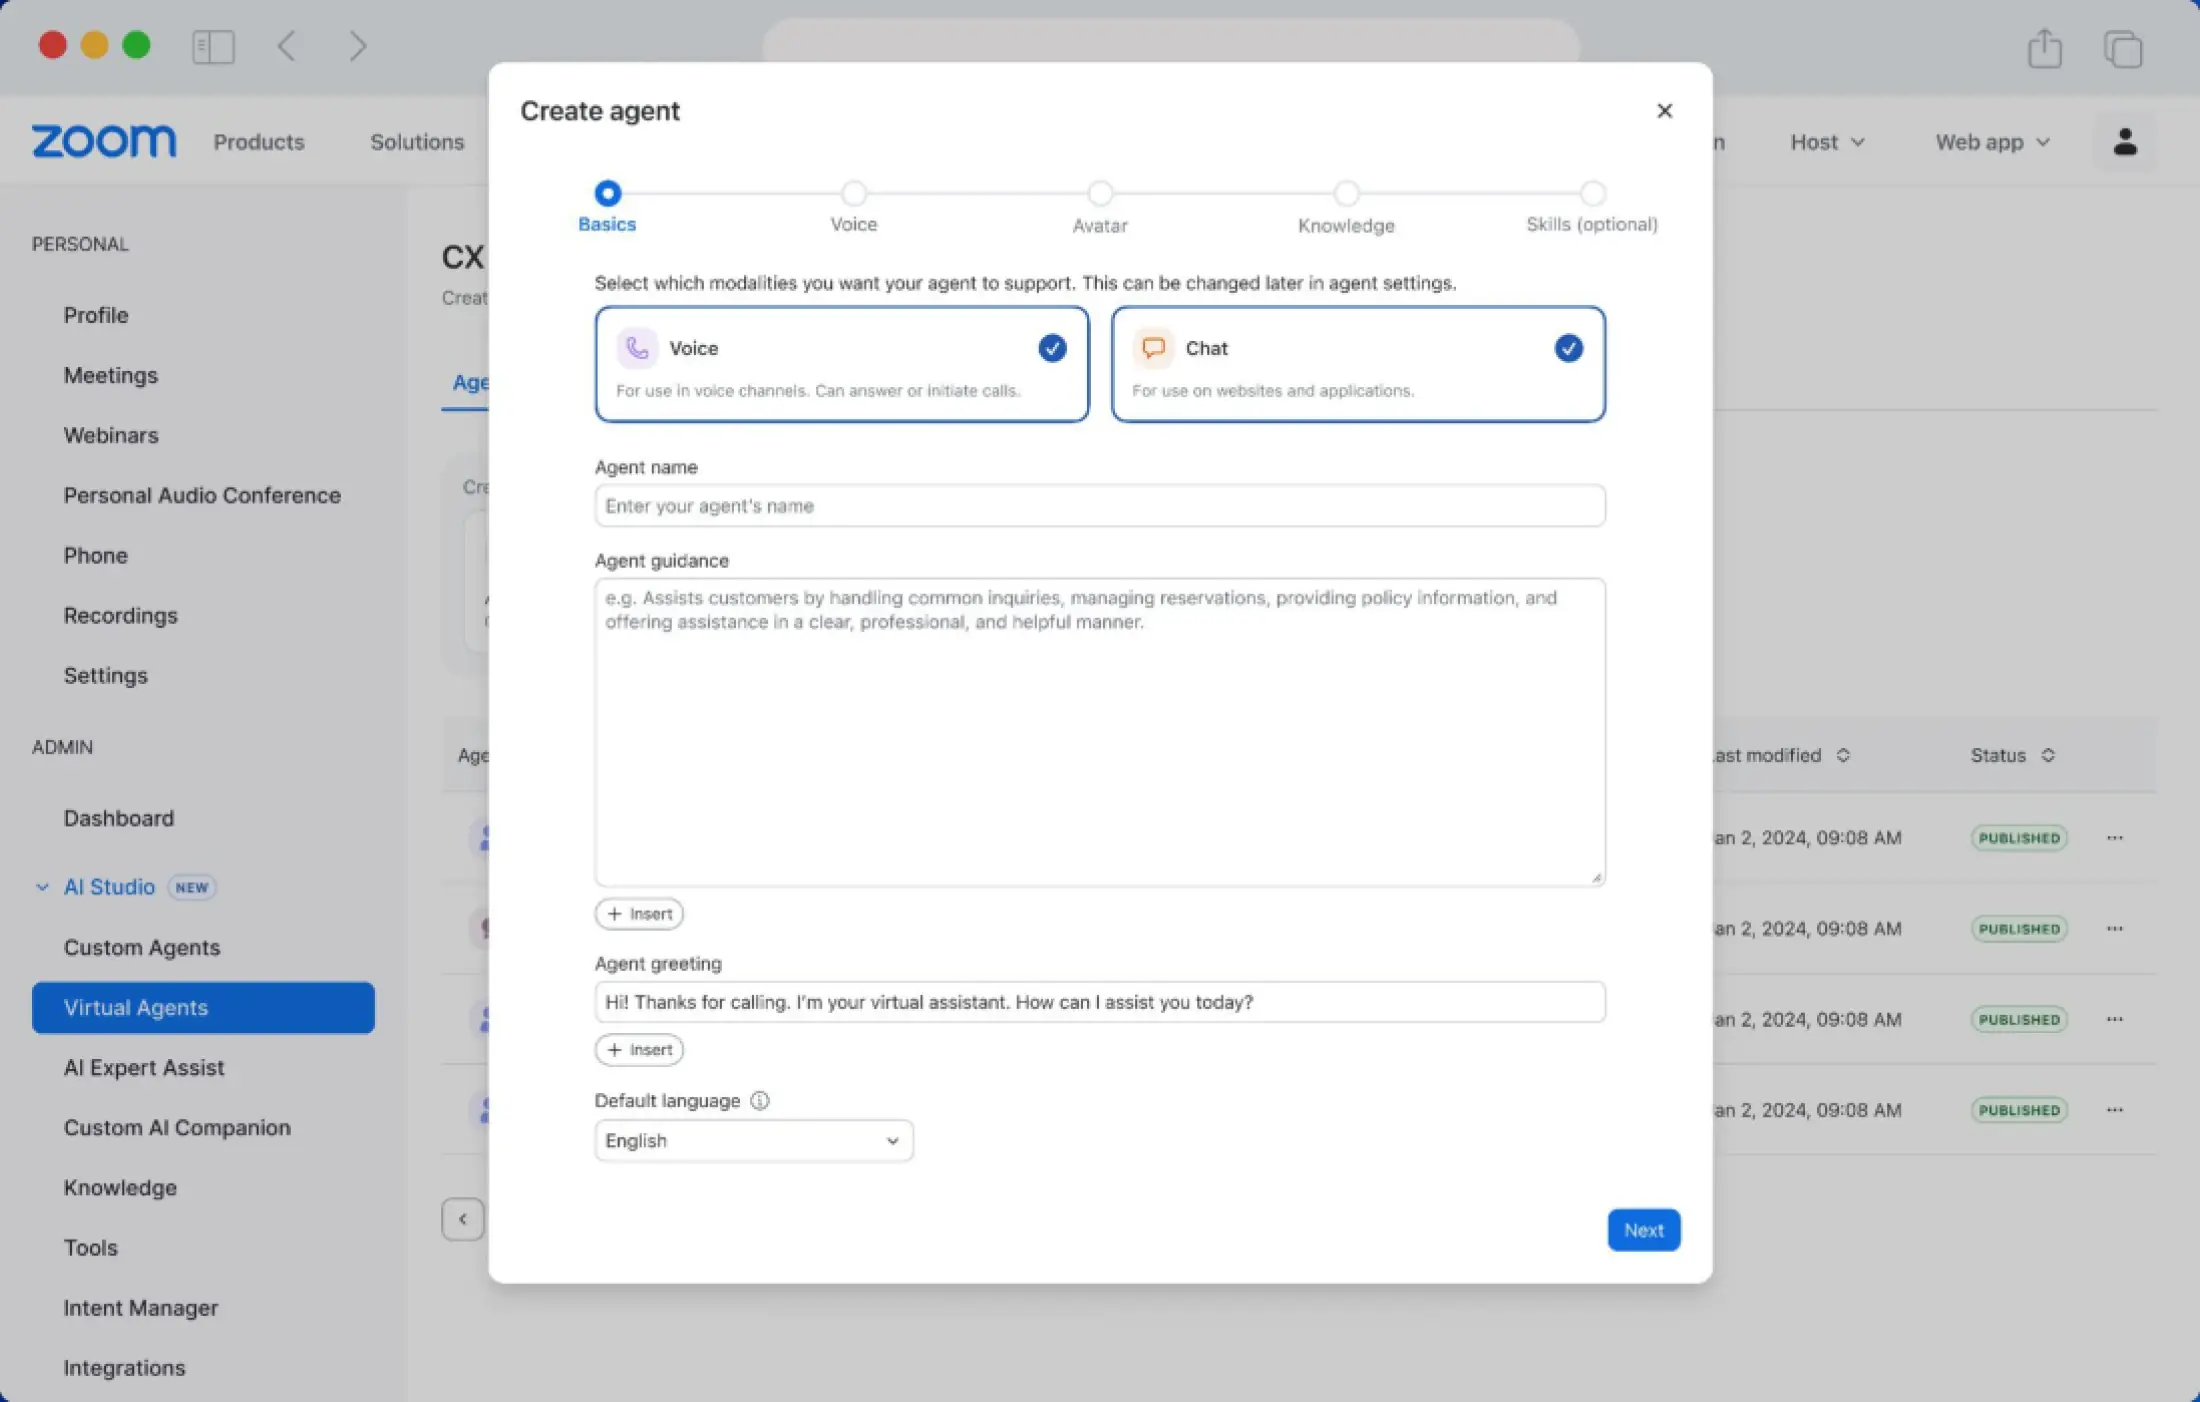Select the Voice step indicator

tap(854, 193)
